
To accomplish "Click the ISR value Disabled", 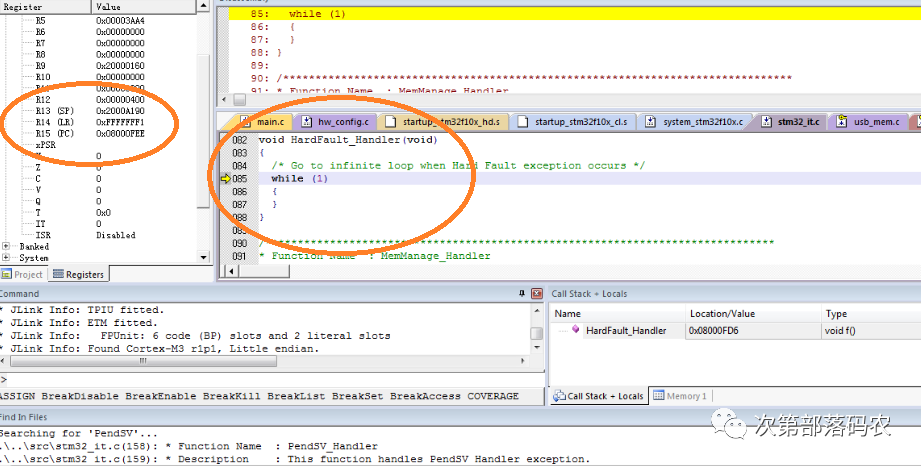I will point(116,235).
